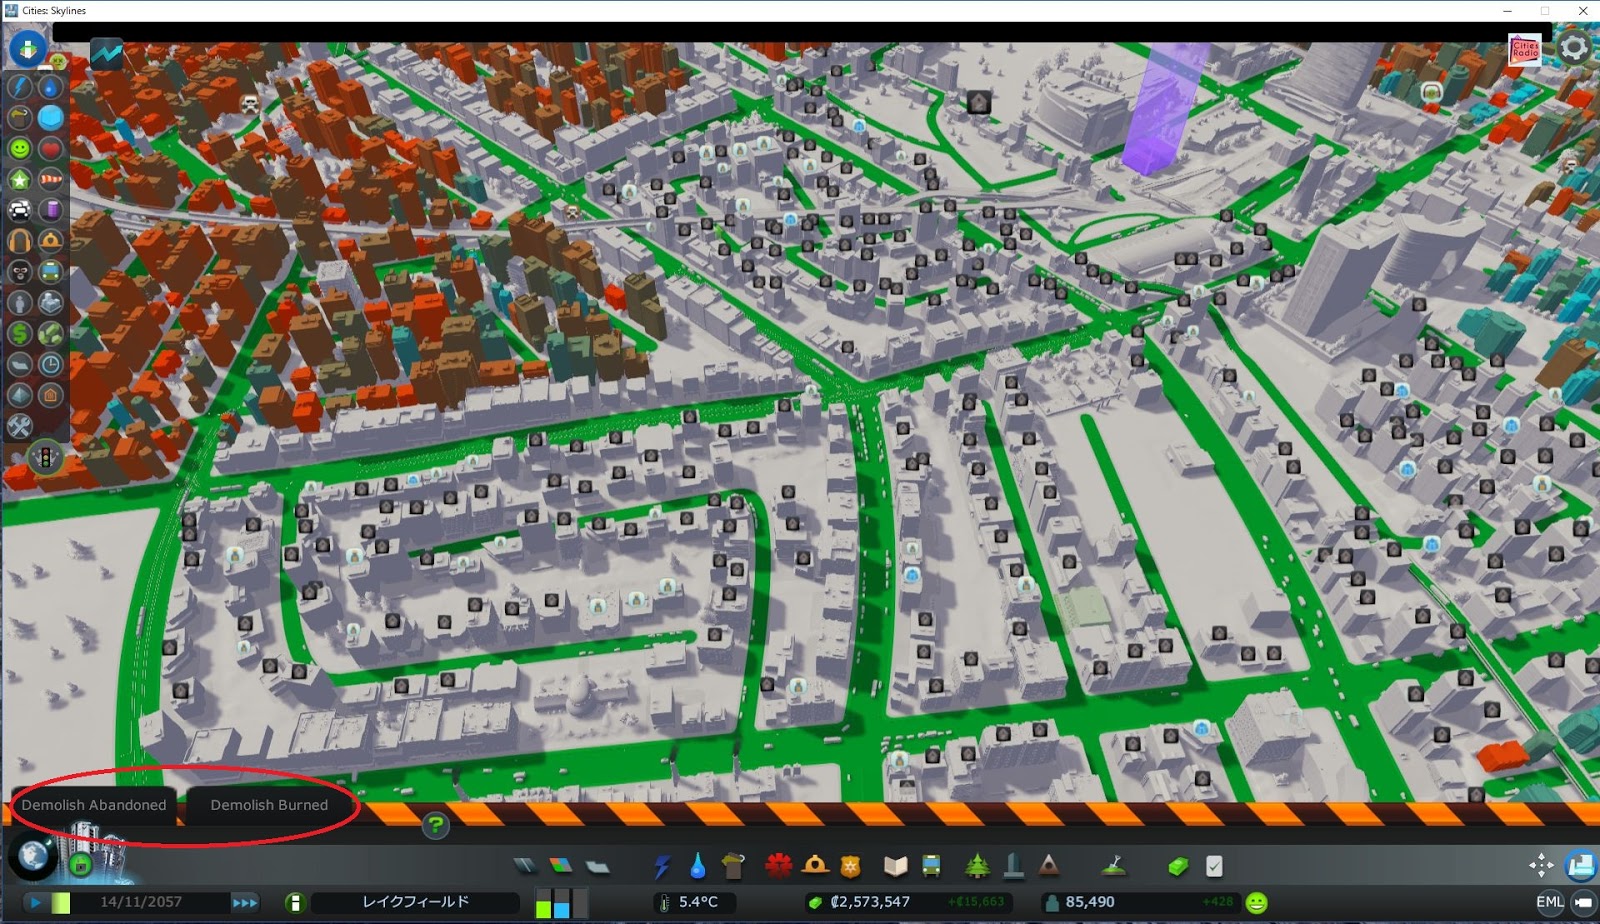Close info views with the round blue button
The height and width of the screenshot is (924, 1600).
[x=28, y=47]
